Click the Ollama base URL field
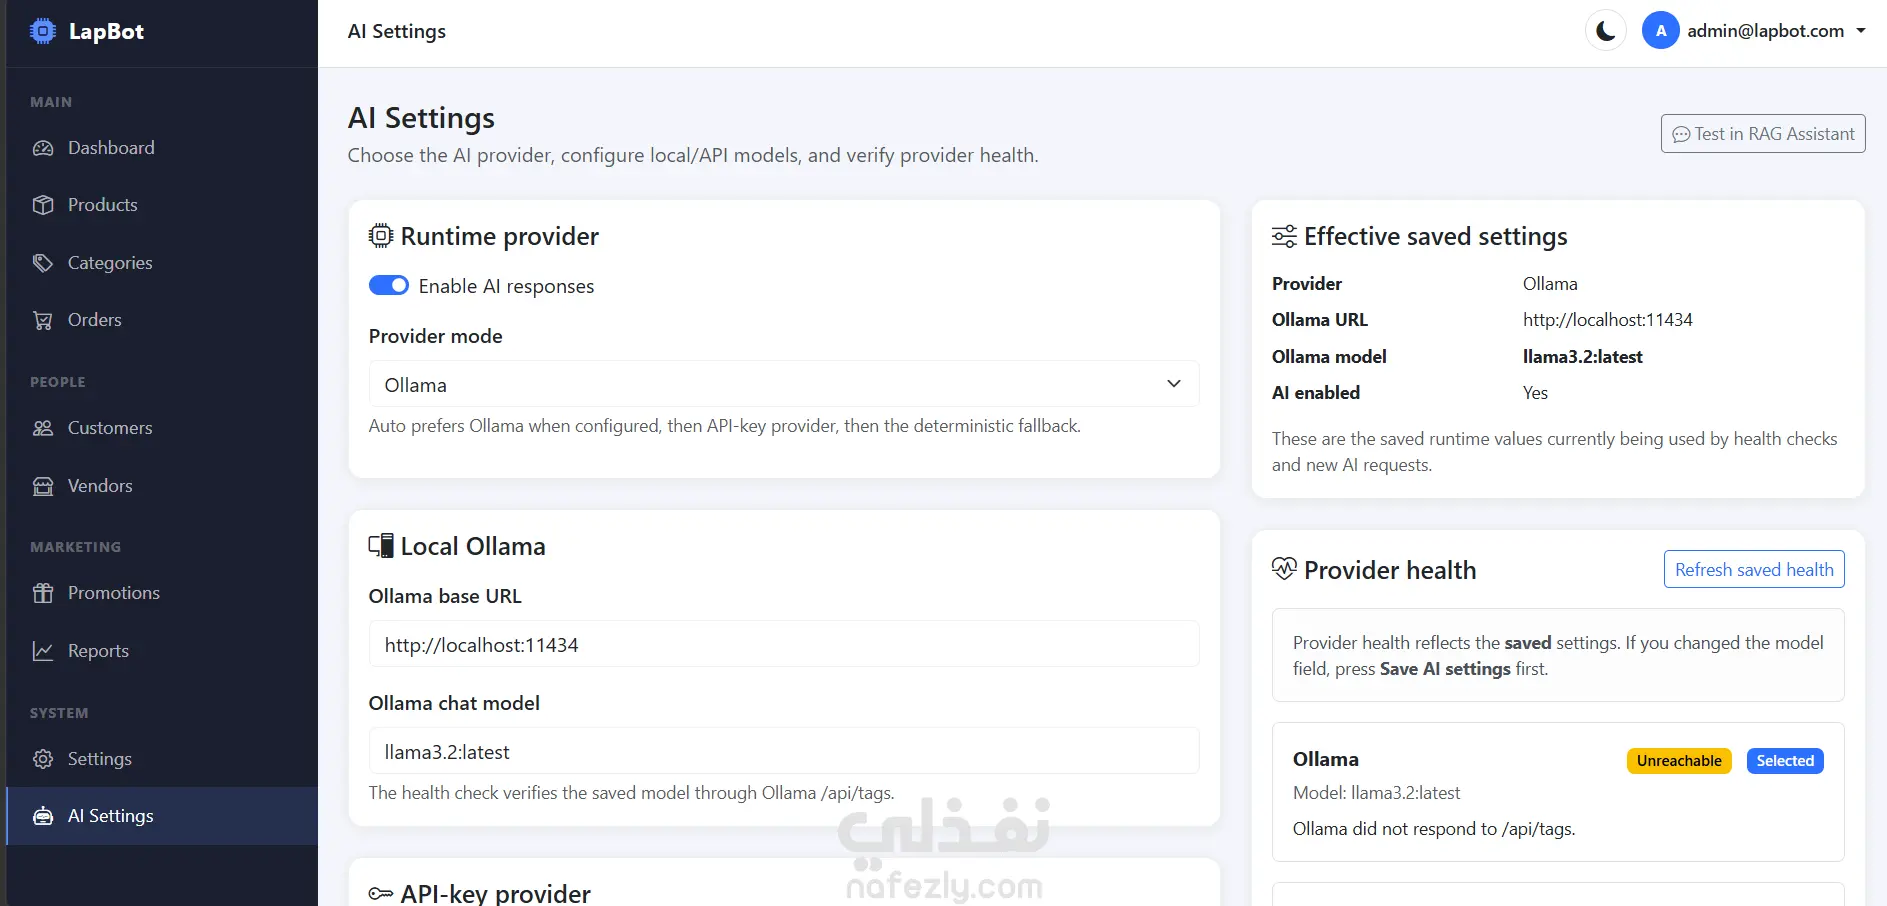Viewport: 1887px width, 906px height. pos(784,644)
